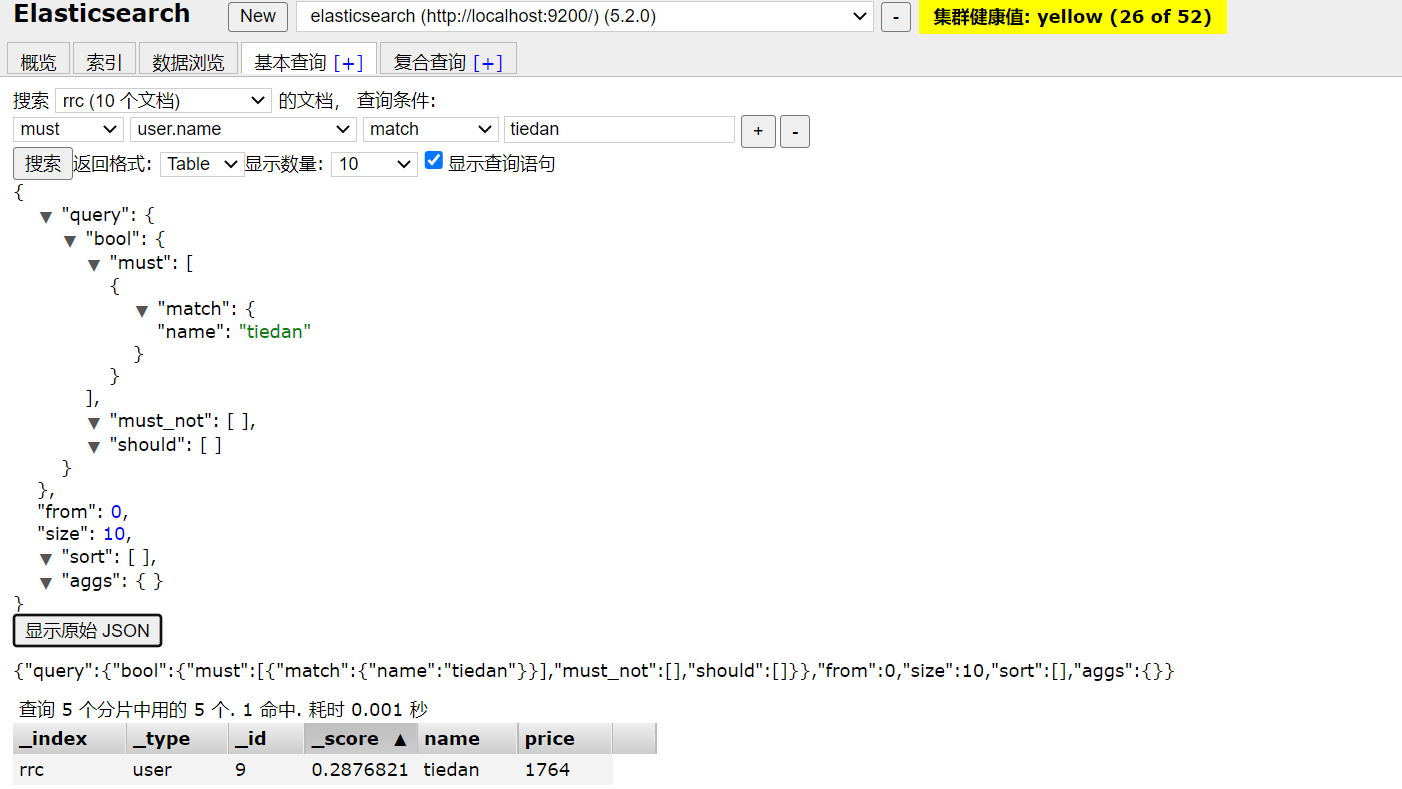
Task: Sort results by _id column header
Action: pos(266,739)
